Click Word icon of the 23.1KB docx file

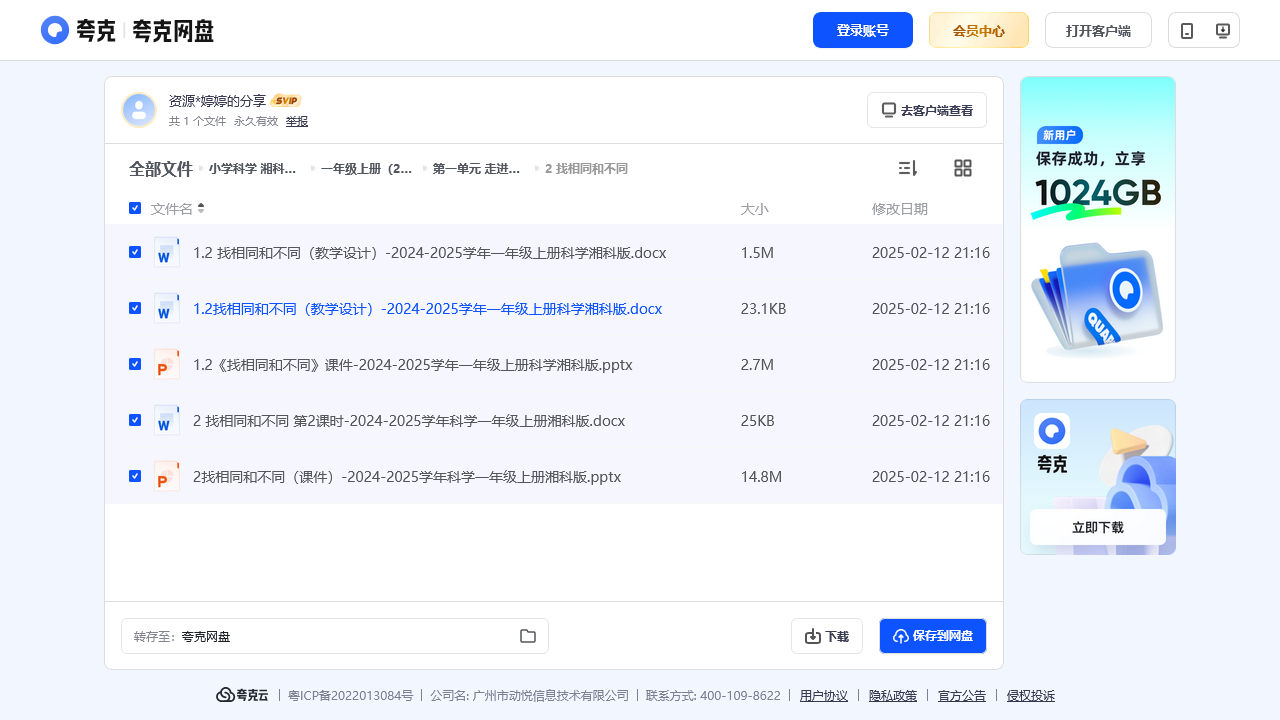coord(167,308)
